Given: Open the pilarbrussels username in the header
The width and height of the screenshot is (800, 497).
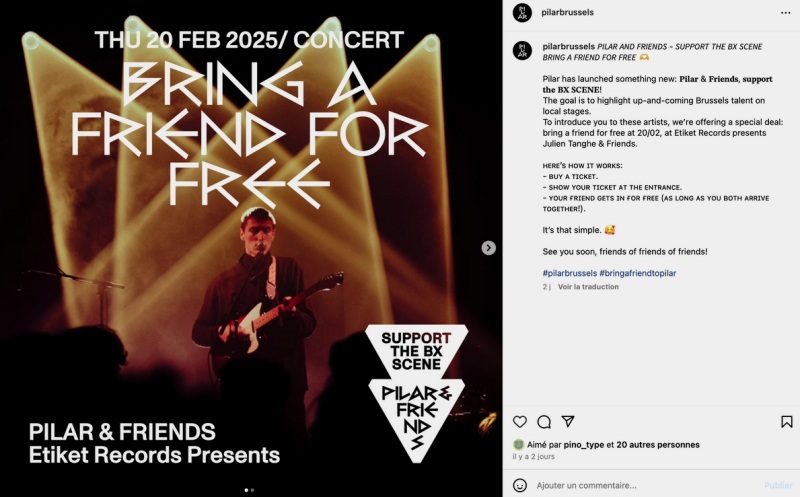Looking at the screenshot, I should click(x=568, y=12).
